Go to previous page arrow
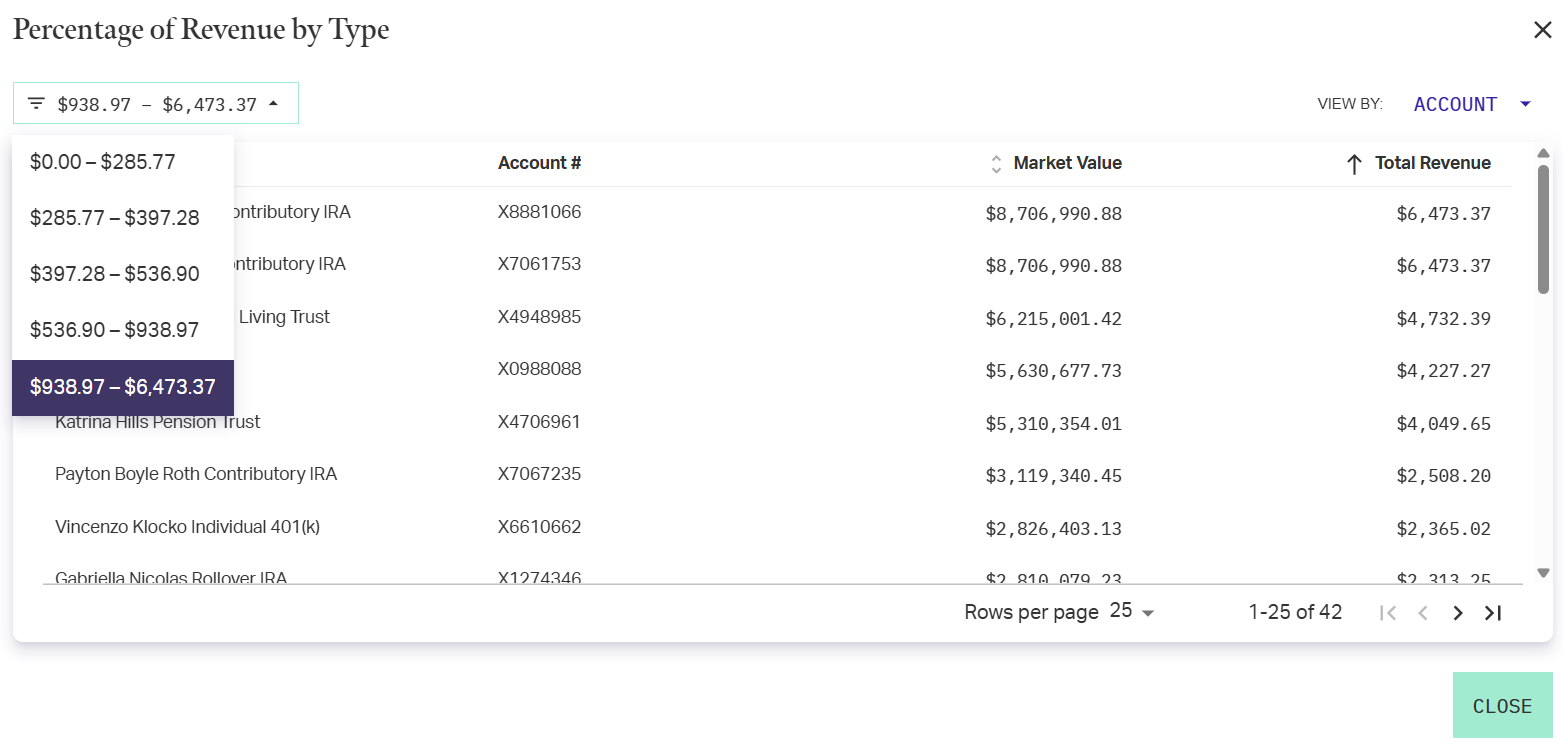This screenshot has width=1563, height=746. pos(1422,613)
